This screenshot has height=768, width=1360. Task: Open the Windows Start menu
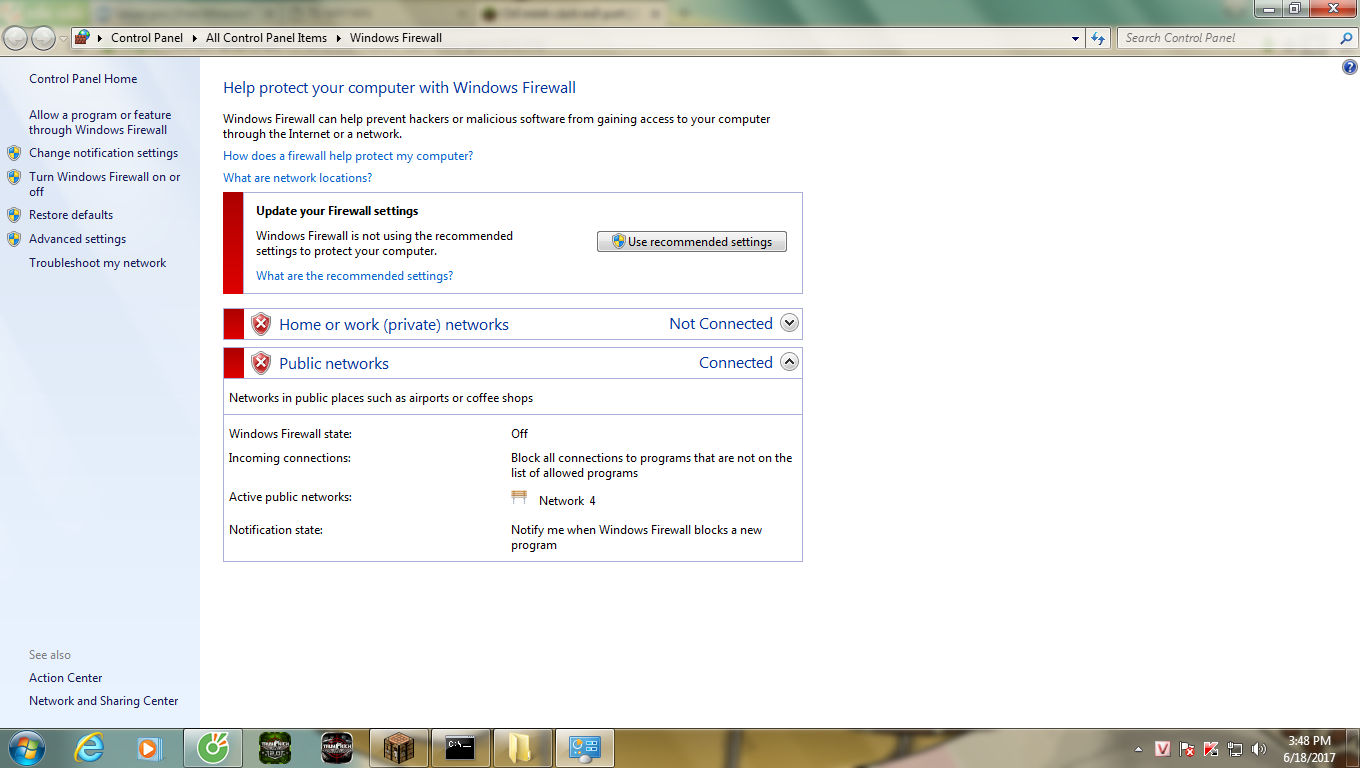tap(25, 747)
